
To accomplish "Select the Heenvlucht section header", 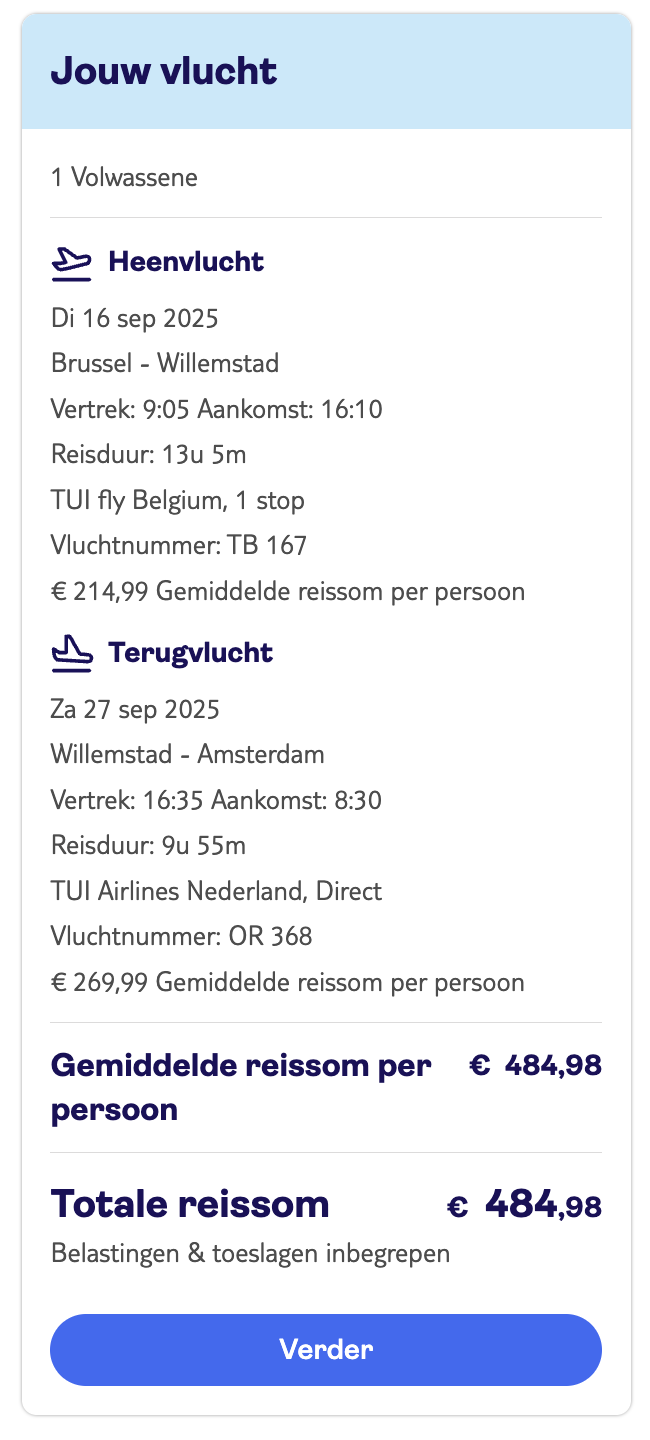I will coord(184,261).
